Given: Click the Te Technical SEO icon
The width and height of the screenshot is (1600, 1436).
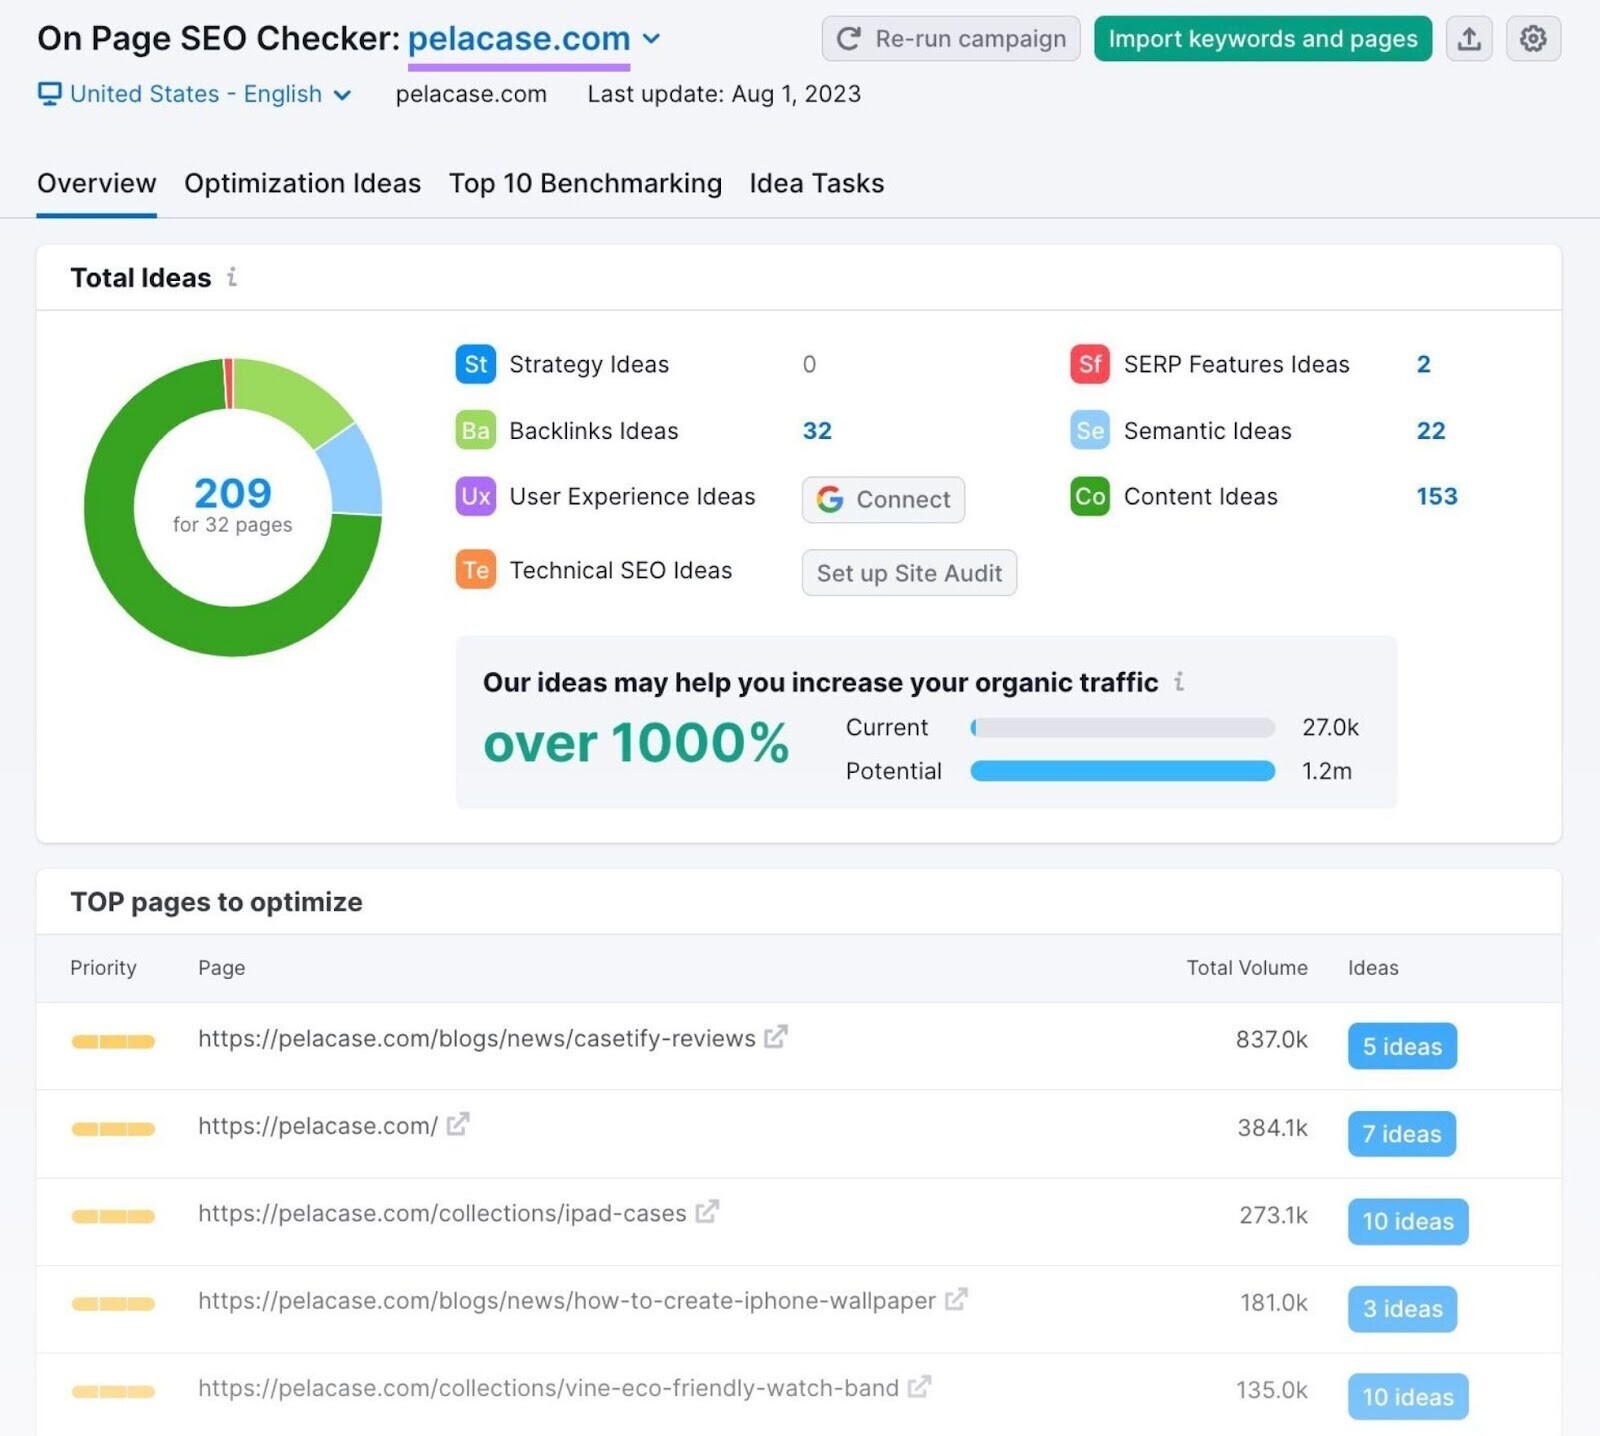Looking at the screenshot, I should pyautogui.click(x=475, y=570).
